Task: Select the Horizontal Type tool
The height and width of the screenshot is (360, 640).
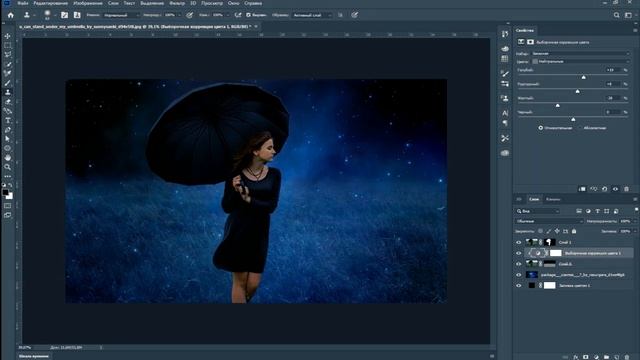Action: pyautogui.click(x=7, y=121)
